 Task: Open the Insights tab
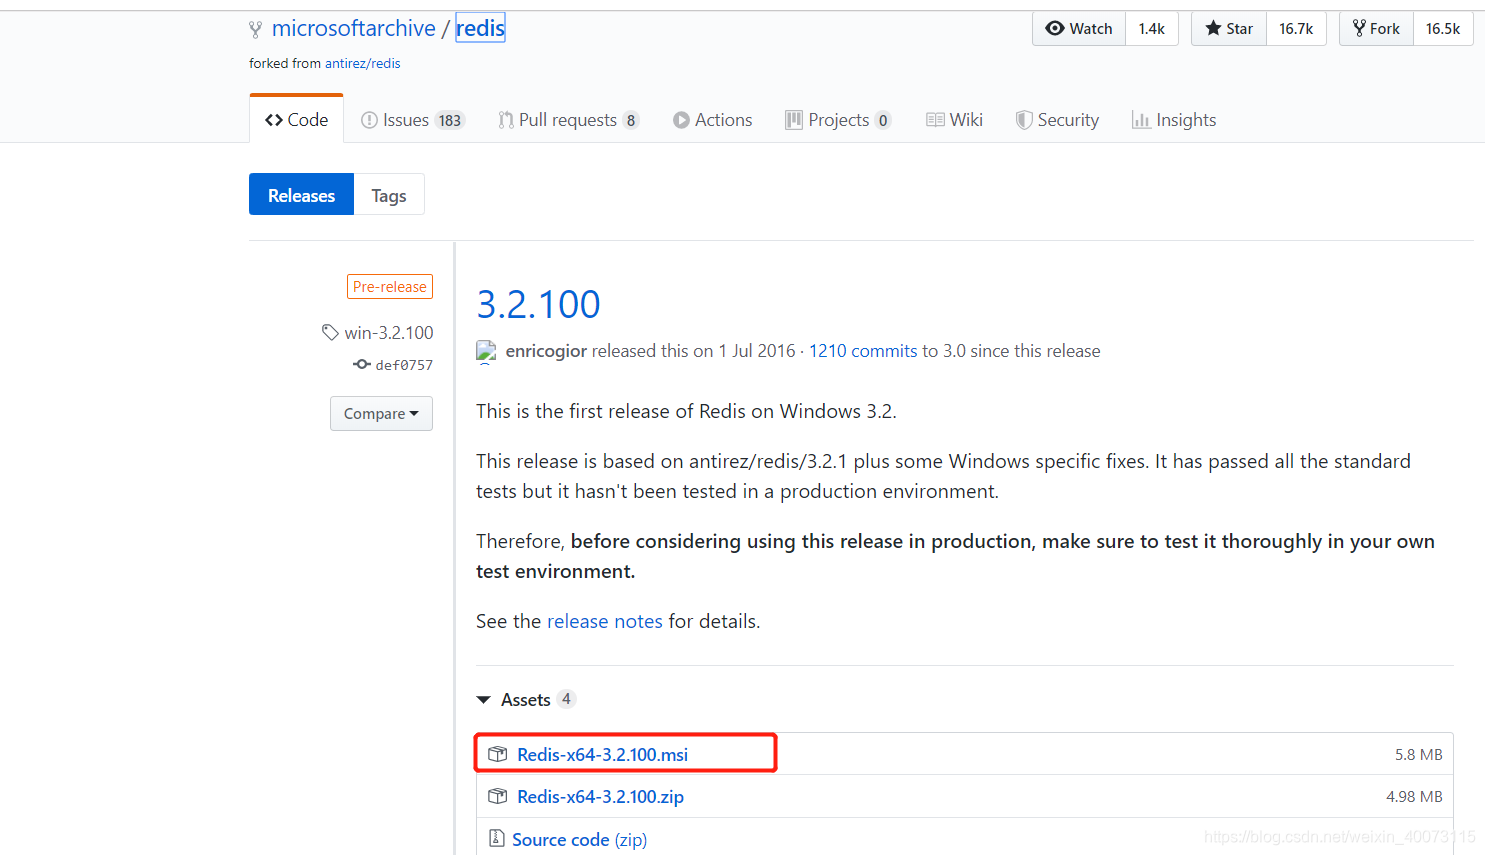pos(1174,120)
